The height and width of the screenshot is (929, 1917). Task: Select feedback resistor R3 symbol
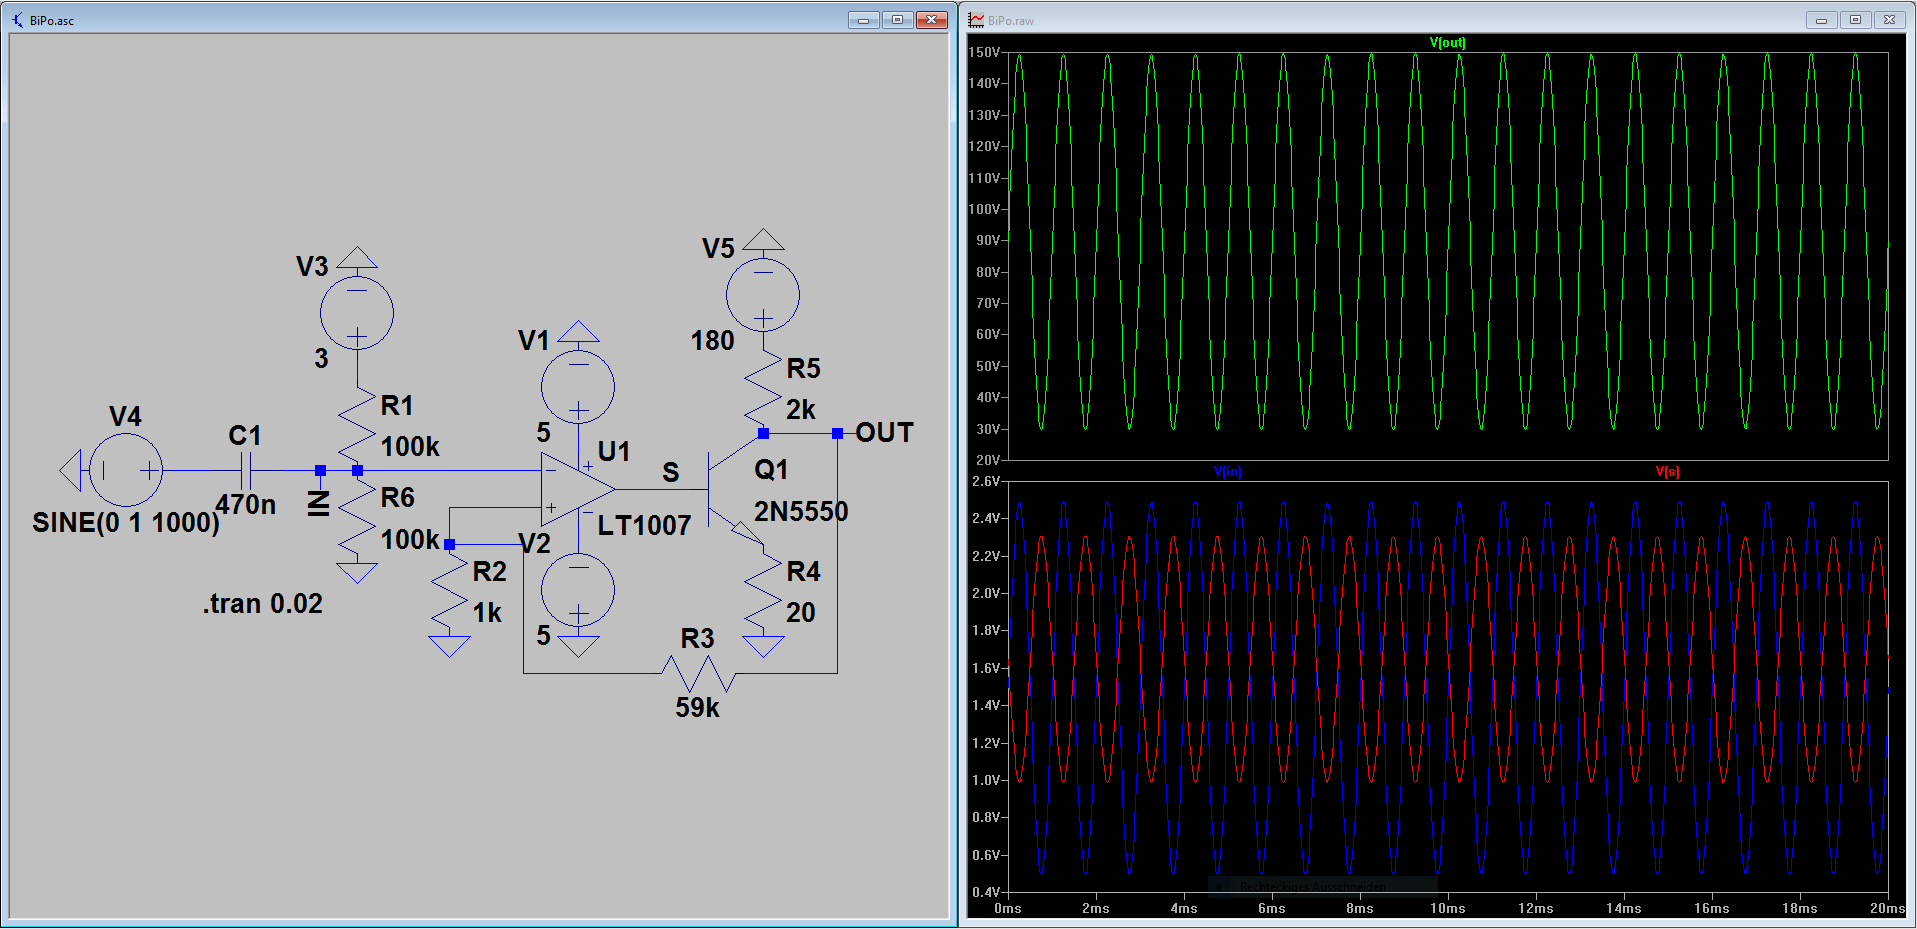pos(698,673)
